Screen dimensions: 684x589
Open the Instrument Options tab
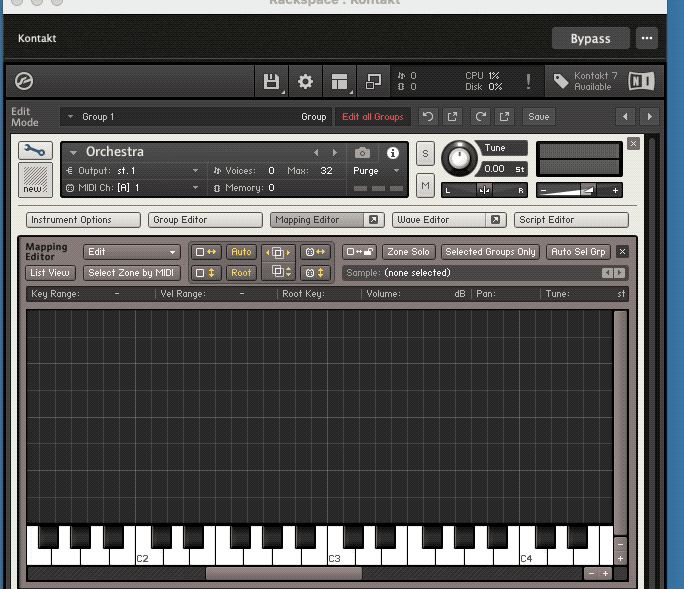click(x=83, y=220)
